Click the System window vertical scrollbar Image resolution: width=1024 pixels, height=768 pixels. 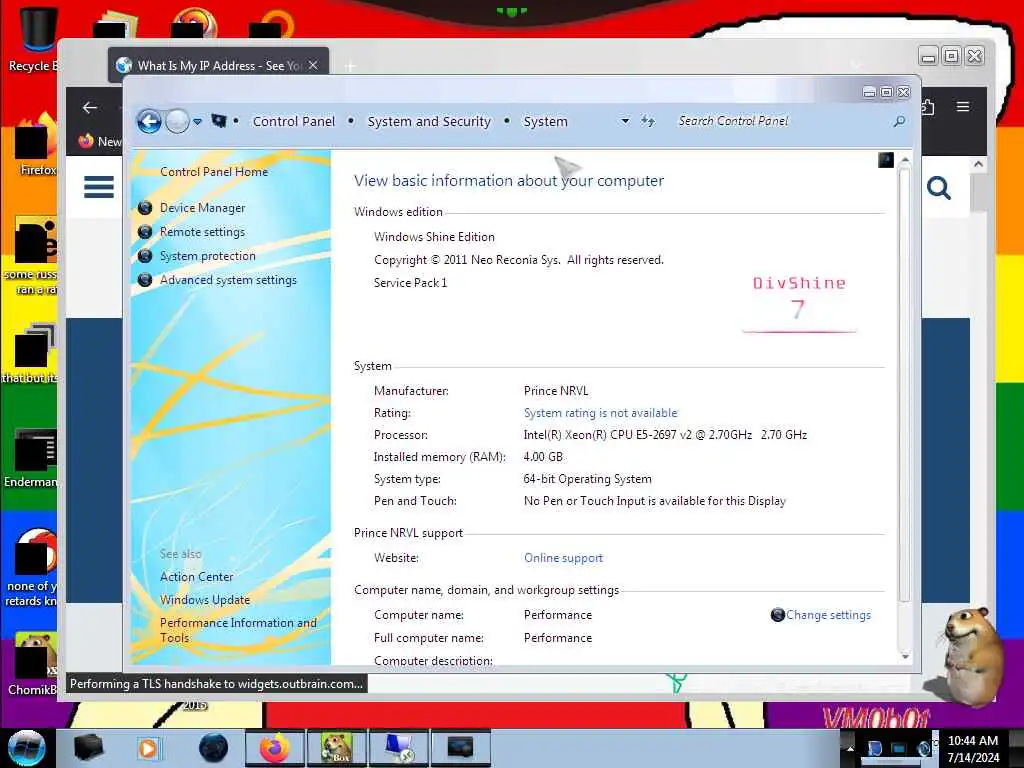[x=904, y=385]
